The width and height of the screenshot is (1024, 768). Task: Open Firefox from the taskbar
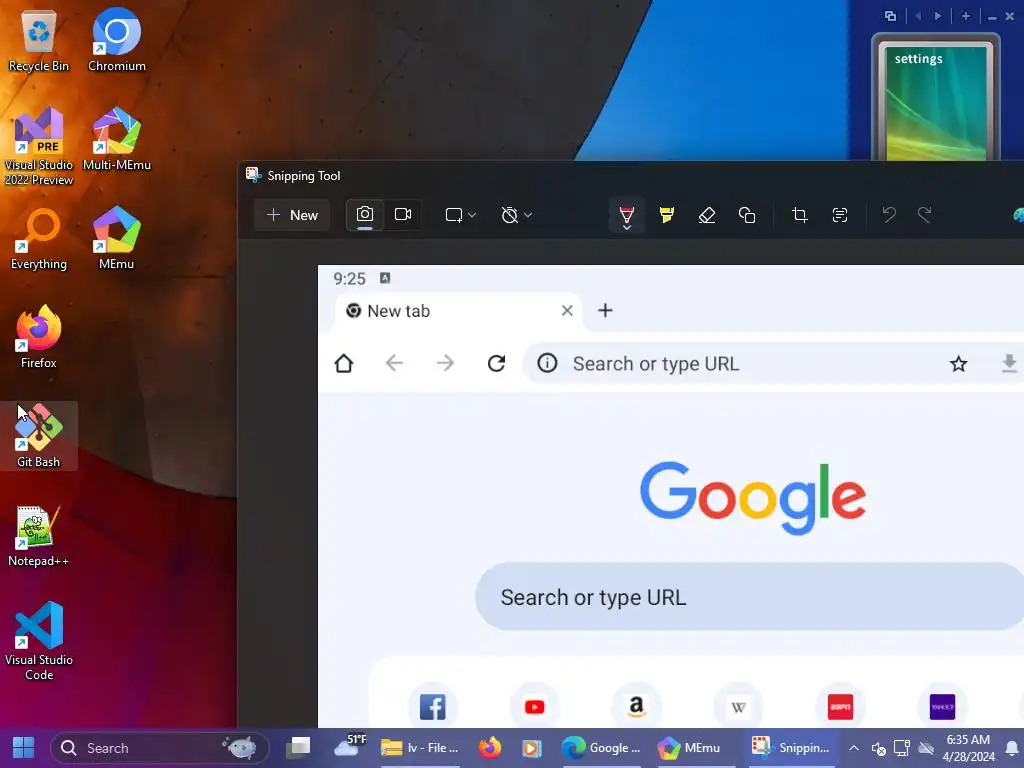click(x=490, y=748)
